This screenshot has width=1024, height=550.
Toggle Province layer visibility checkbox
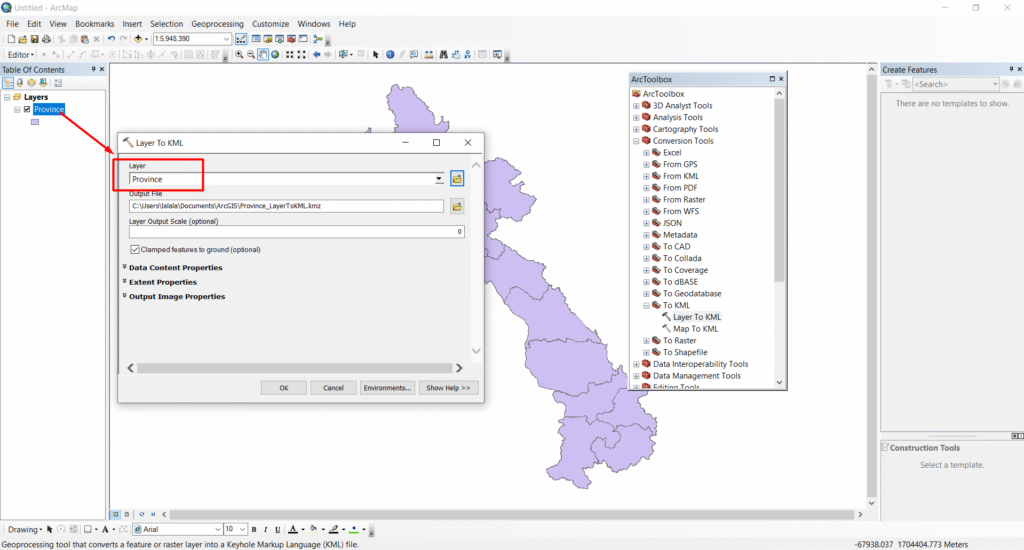27,109
